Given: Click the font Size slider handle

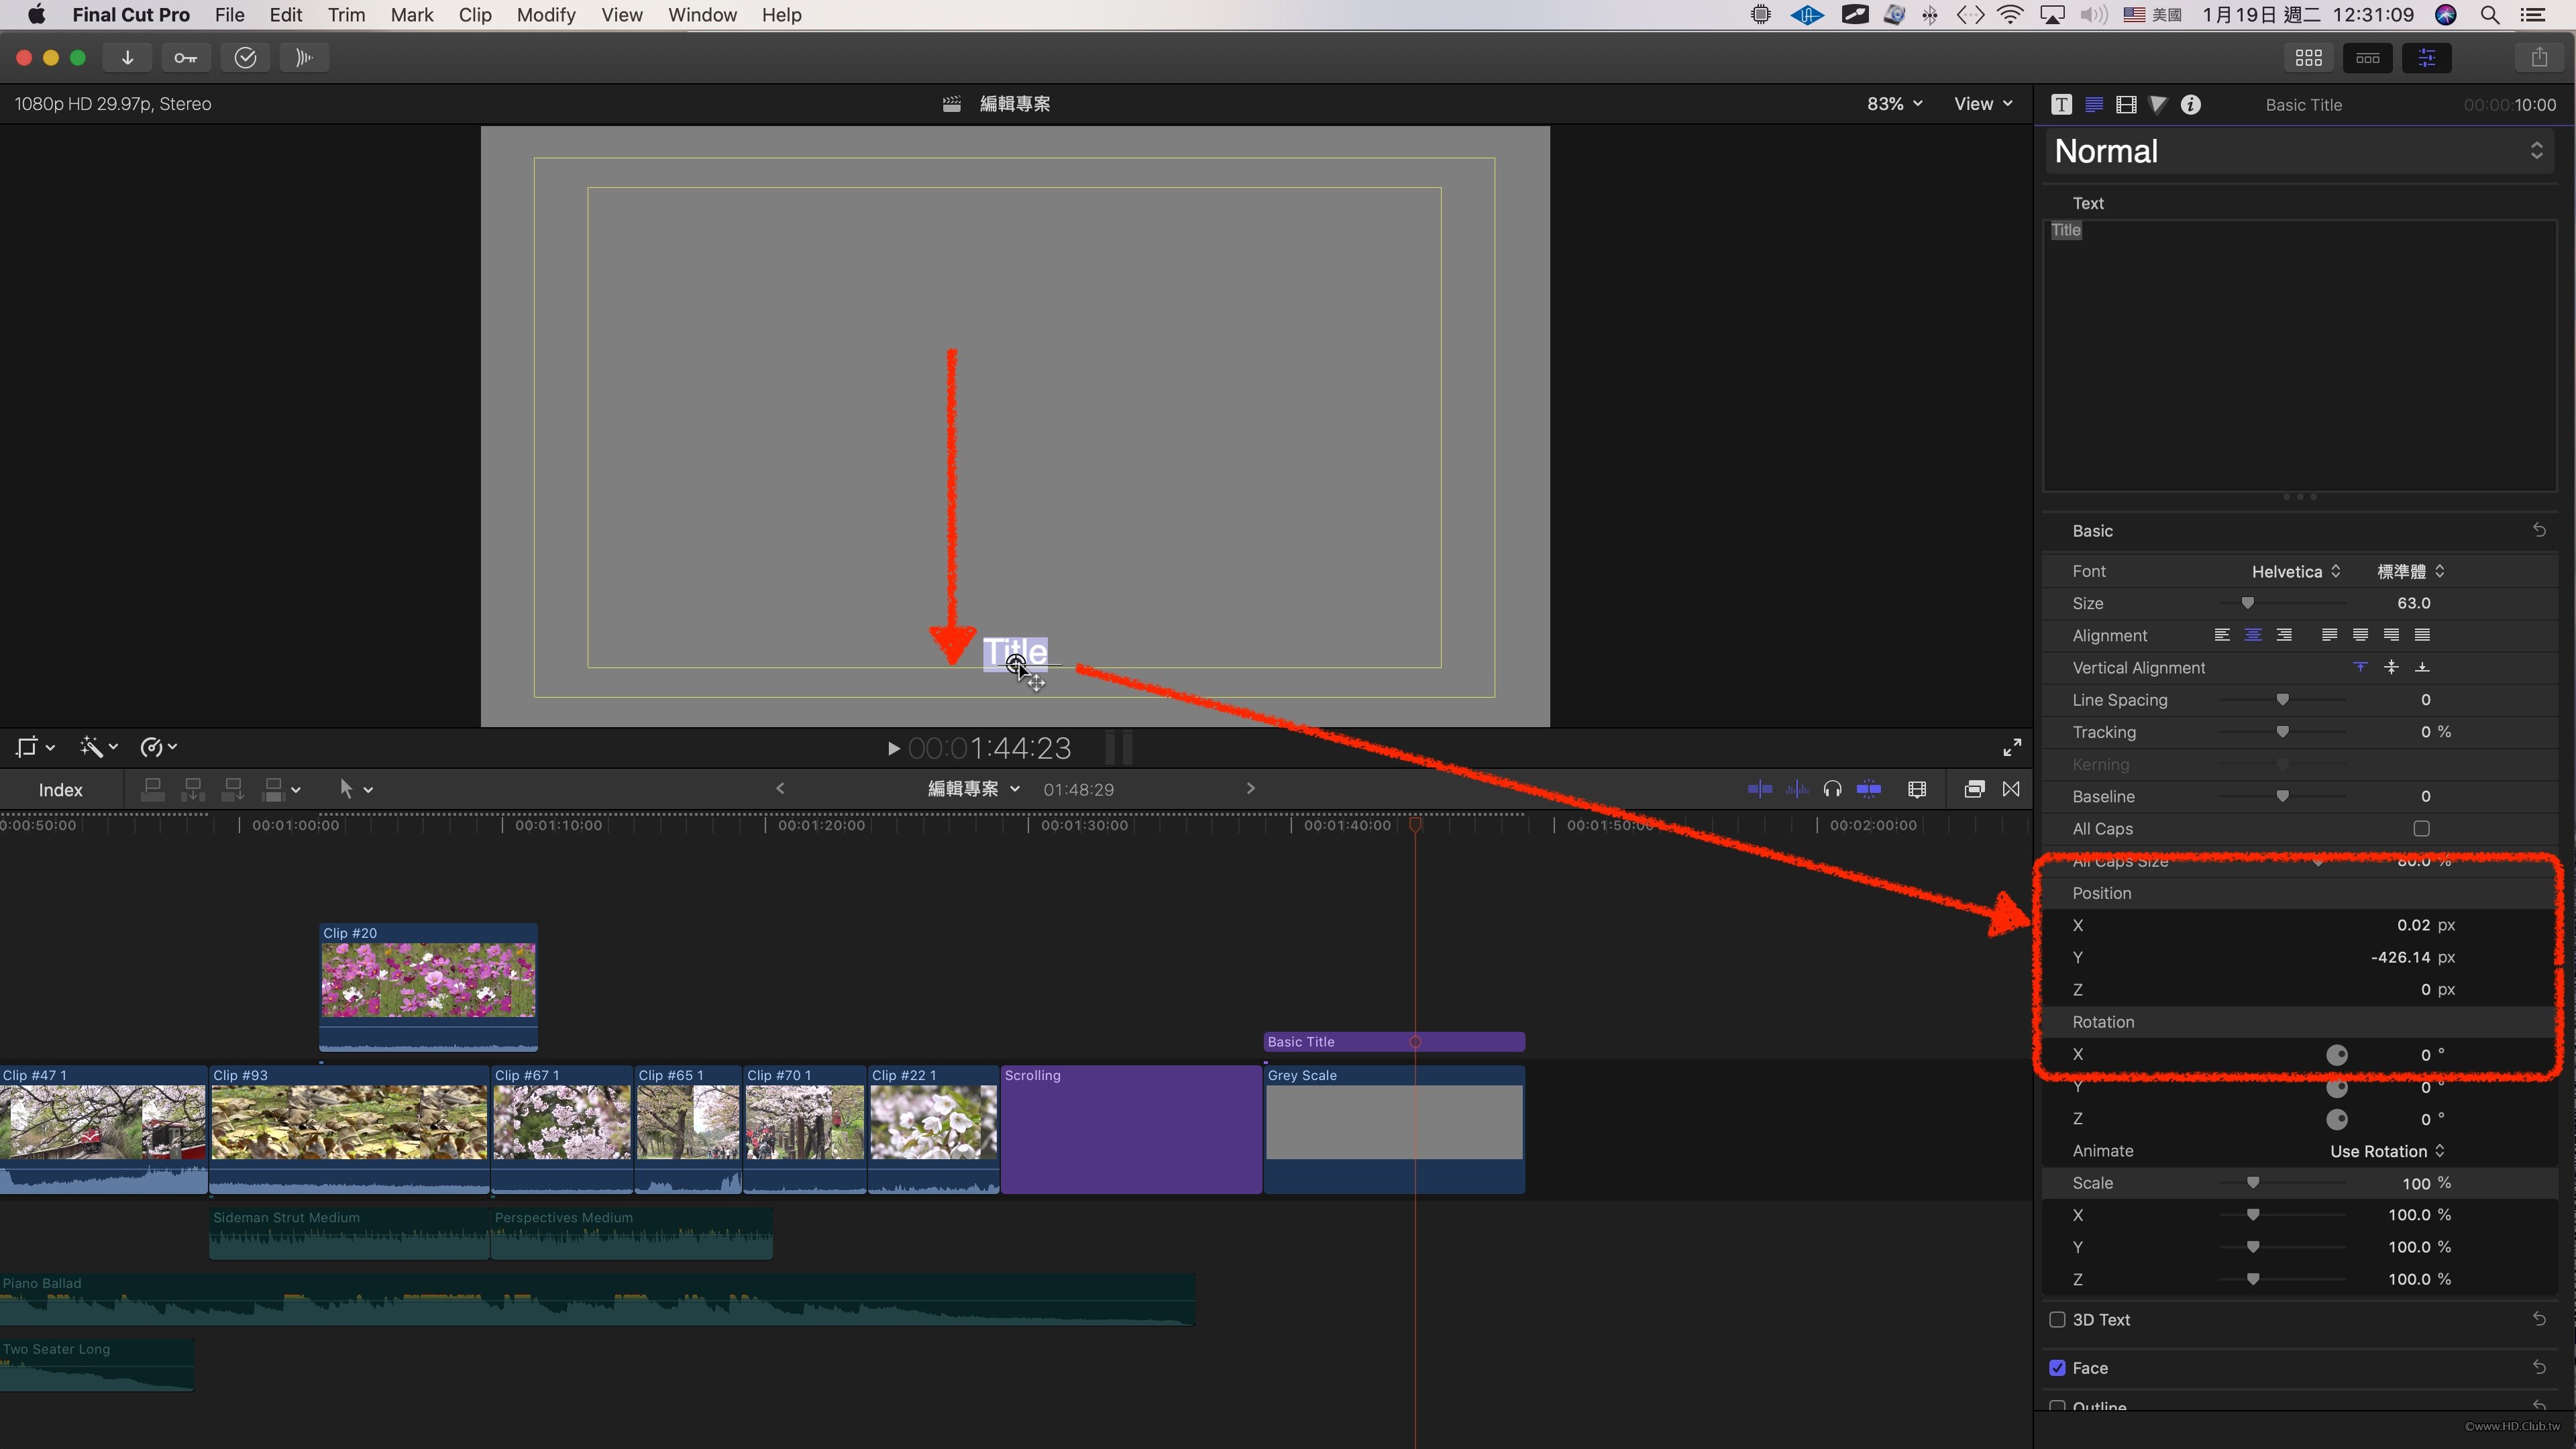Looking at the screenshot, I should click(x=2247, y=603).
